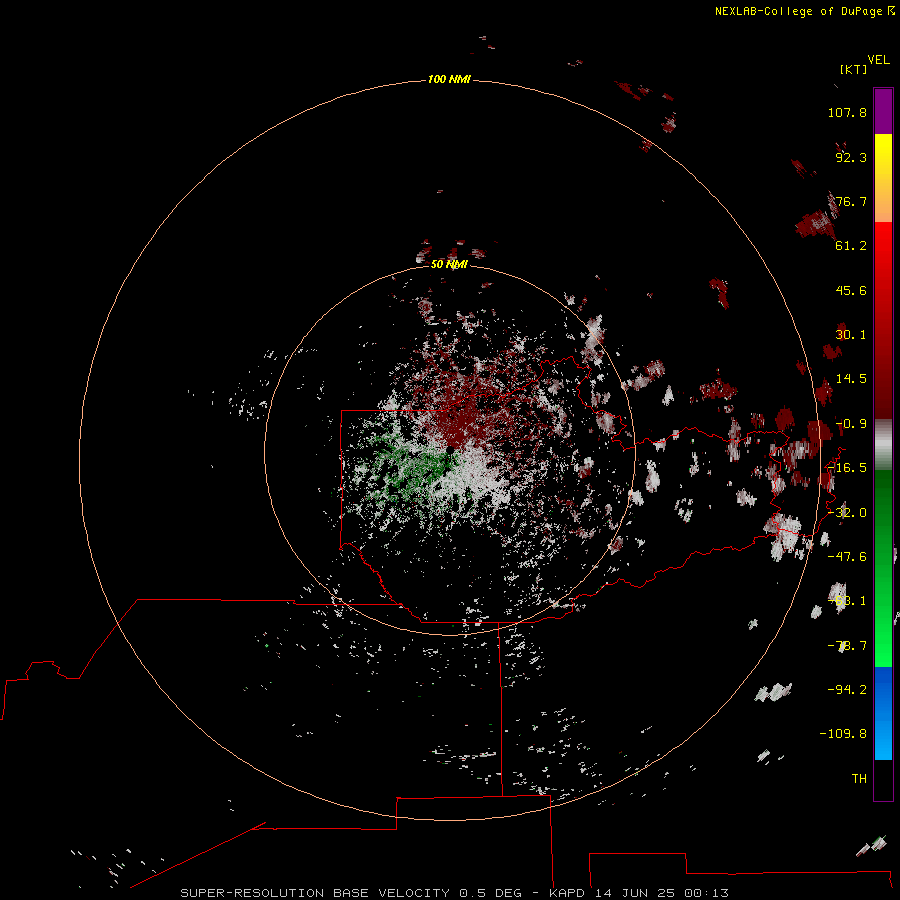Click the -32.0 velocity scale value
Viewport: 900px width, 900px height.
tap(847, 513)
